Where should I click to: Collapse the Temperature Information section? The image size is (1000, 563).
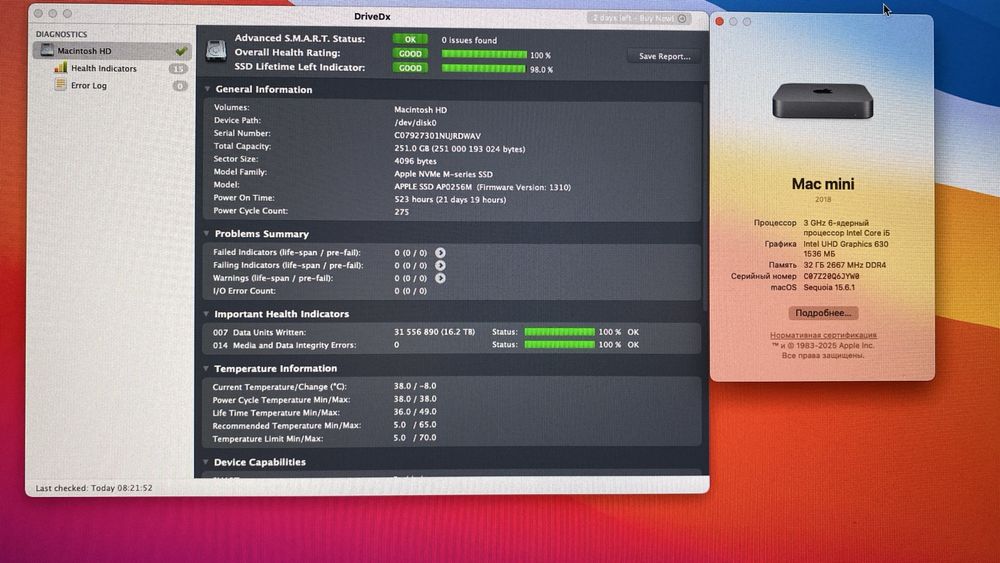point(206,368)
